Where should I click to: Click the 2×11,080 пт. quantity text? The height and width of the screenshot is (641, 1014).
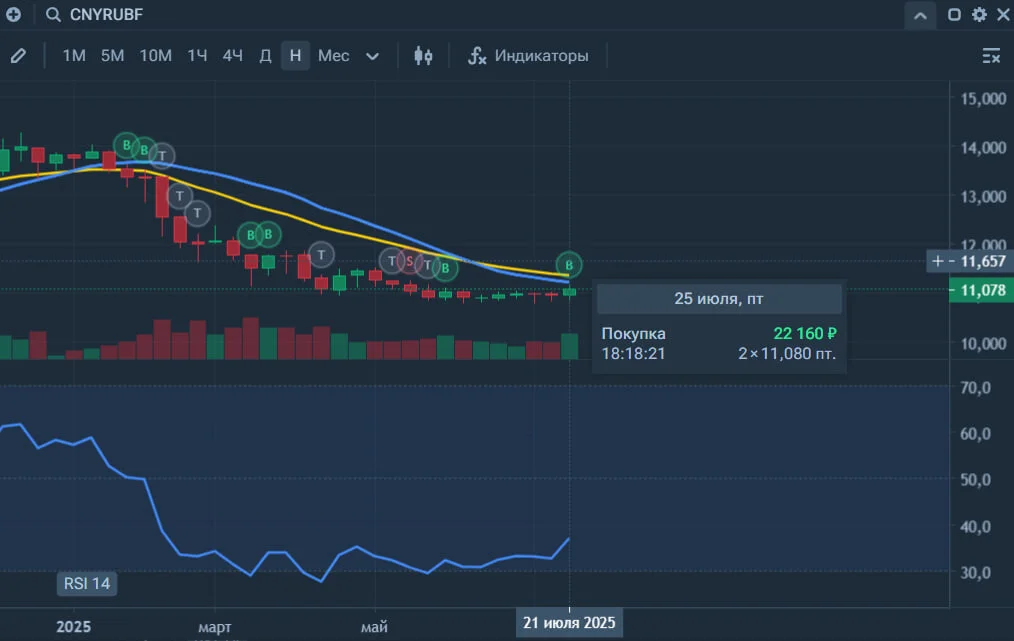click(787, 354)
